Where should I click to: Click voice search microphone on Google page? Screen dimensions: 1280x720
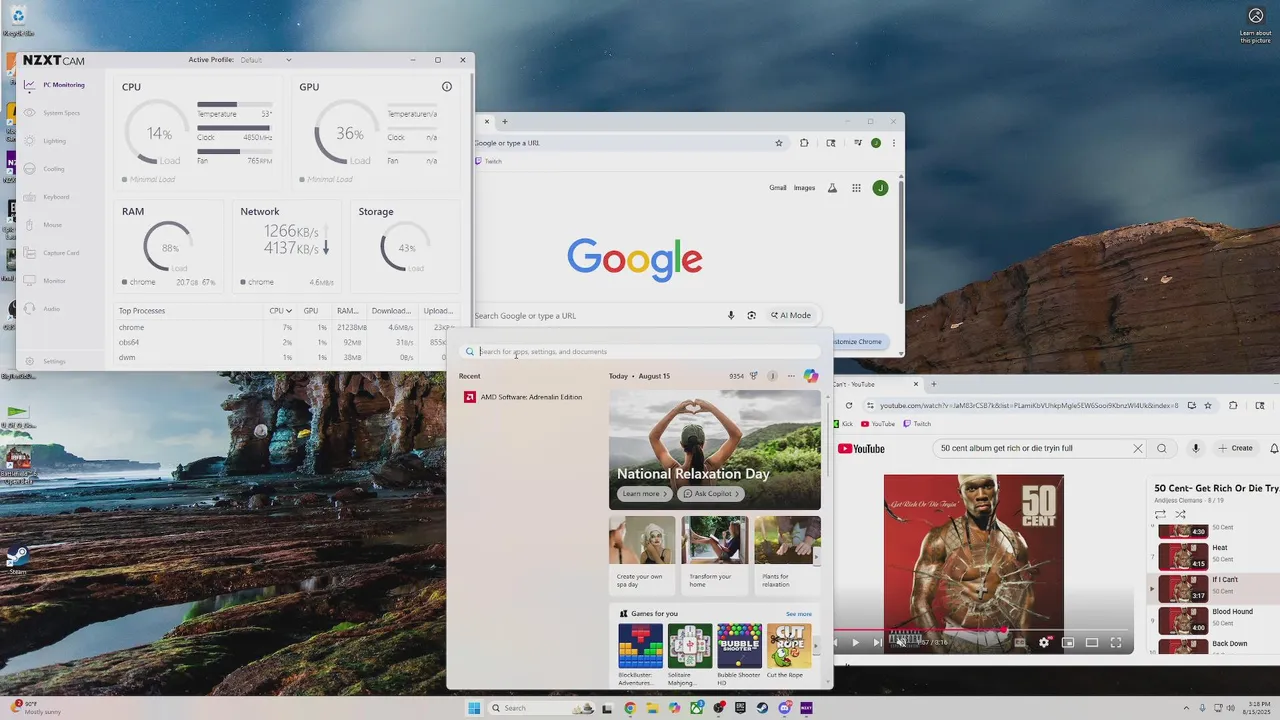(731, 315)
